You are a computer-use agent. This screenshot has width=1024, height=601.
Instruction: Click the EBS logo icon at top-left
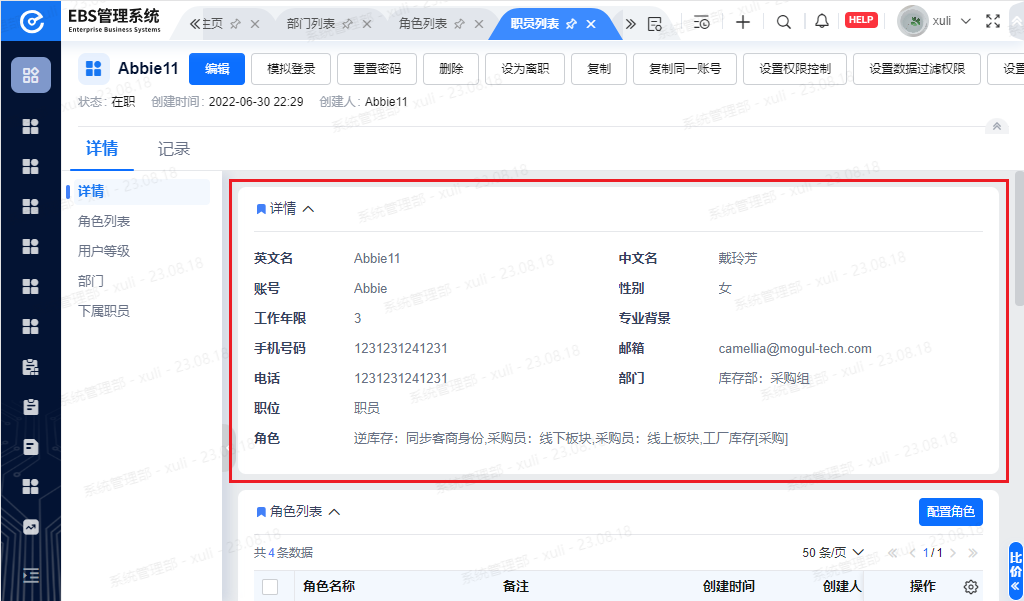pyautogui.click(x=31, y=22)
